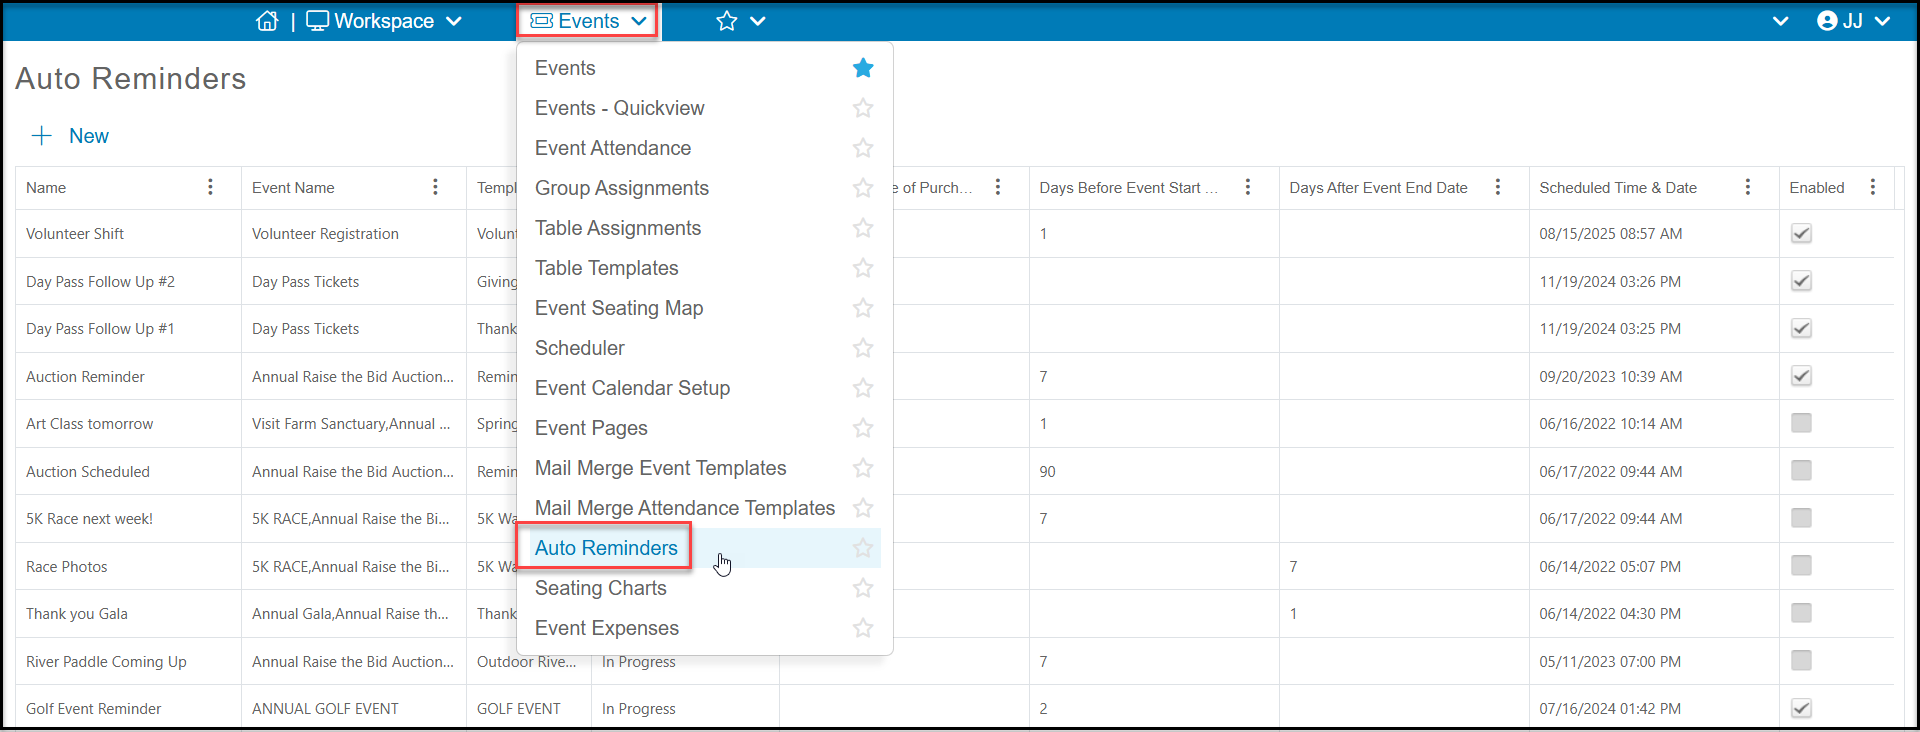Star the Table Assignments menu entry
The height and width of the screenshot is (732, 1920).
[863, 228]
